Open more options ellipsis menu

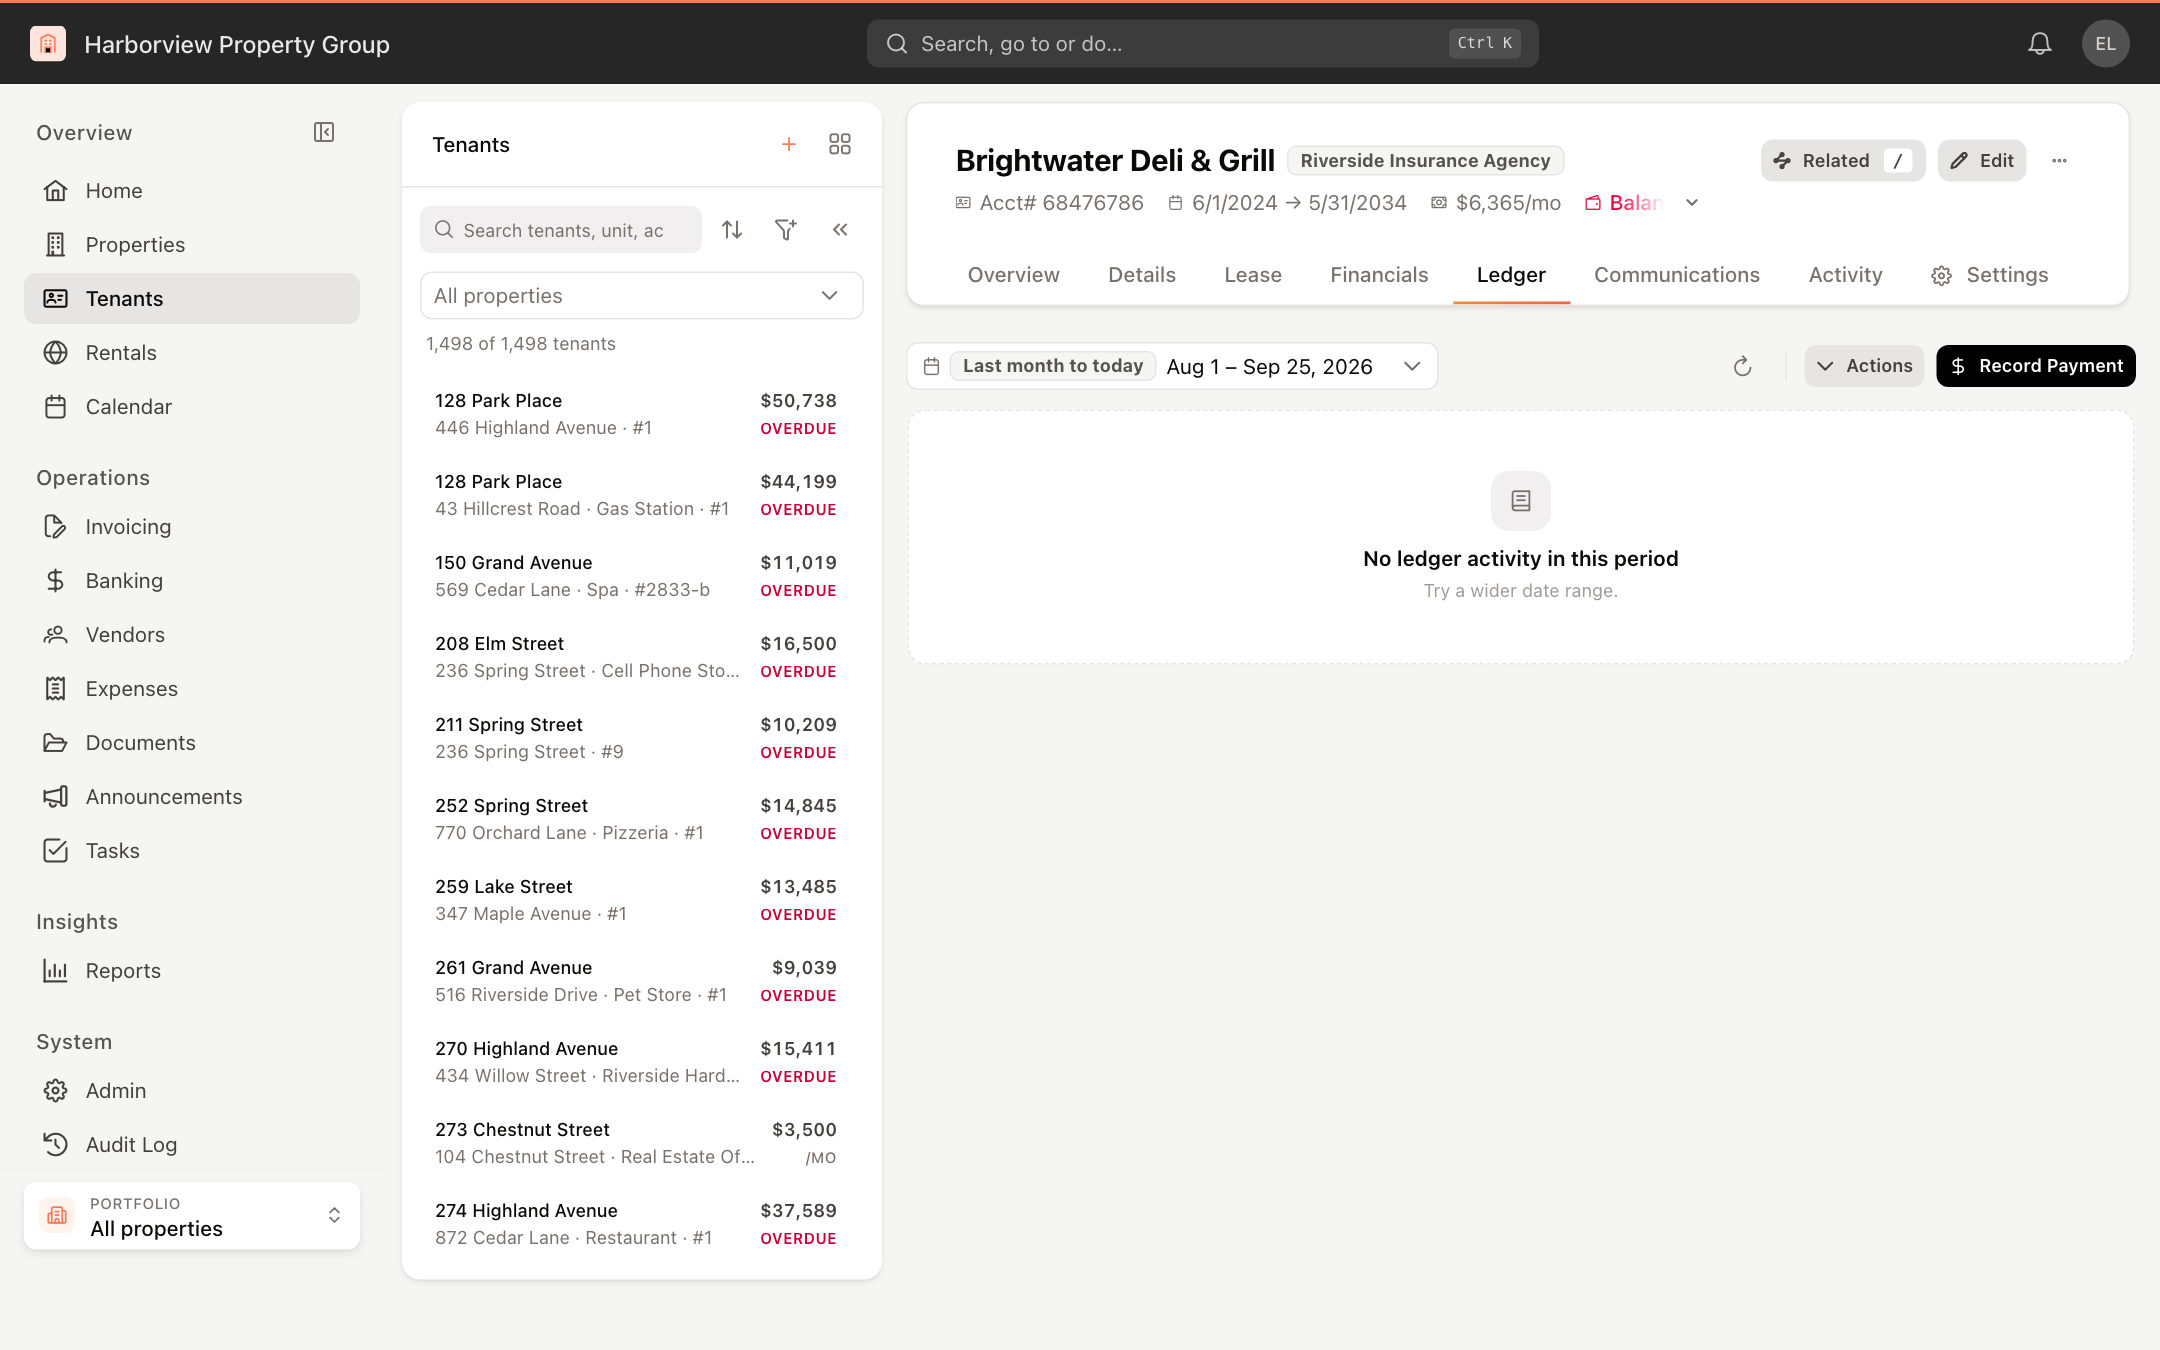click(2059, 161)
